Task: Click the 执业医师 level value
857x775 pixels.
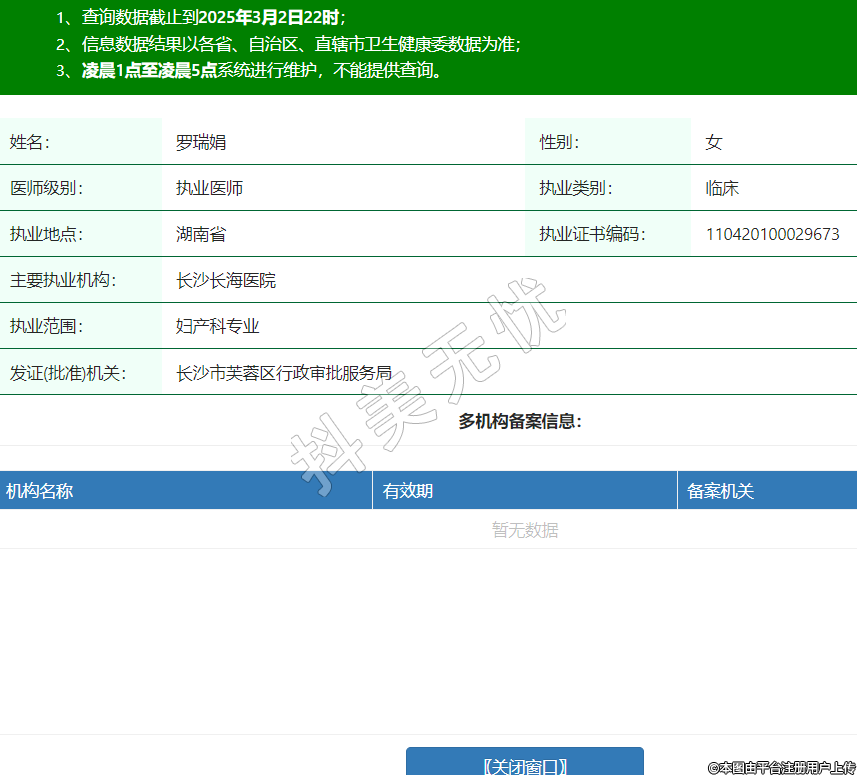Action: click(209, 188)
